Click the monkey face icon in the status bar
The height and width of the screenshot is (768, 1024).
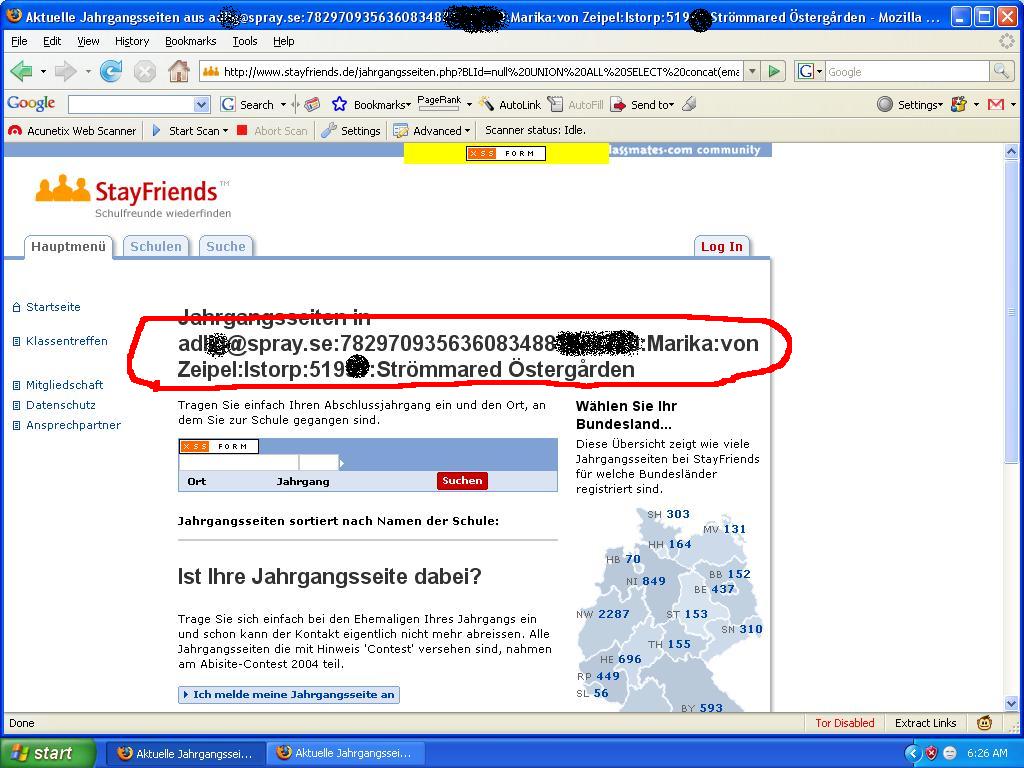[x=984, y=723]
